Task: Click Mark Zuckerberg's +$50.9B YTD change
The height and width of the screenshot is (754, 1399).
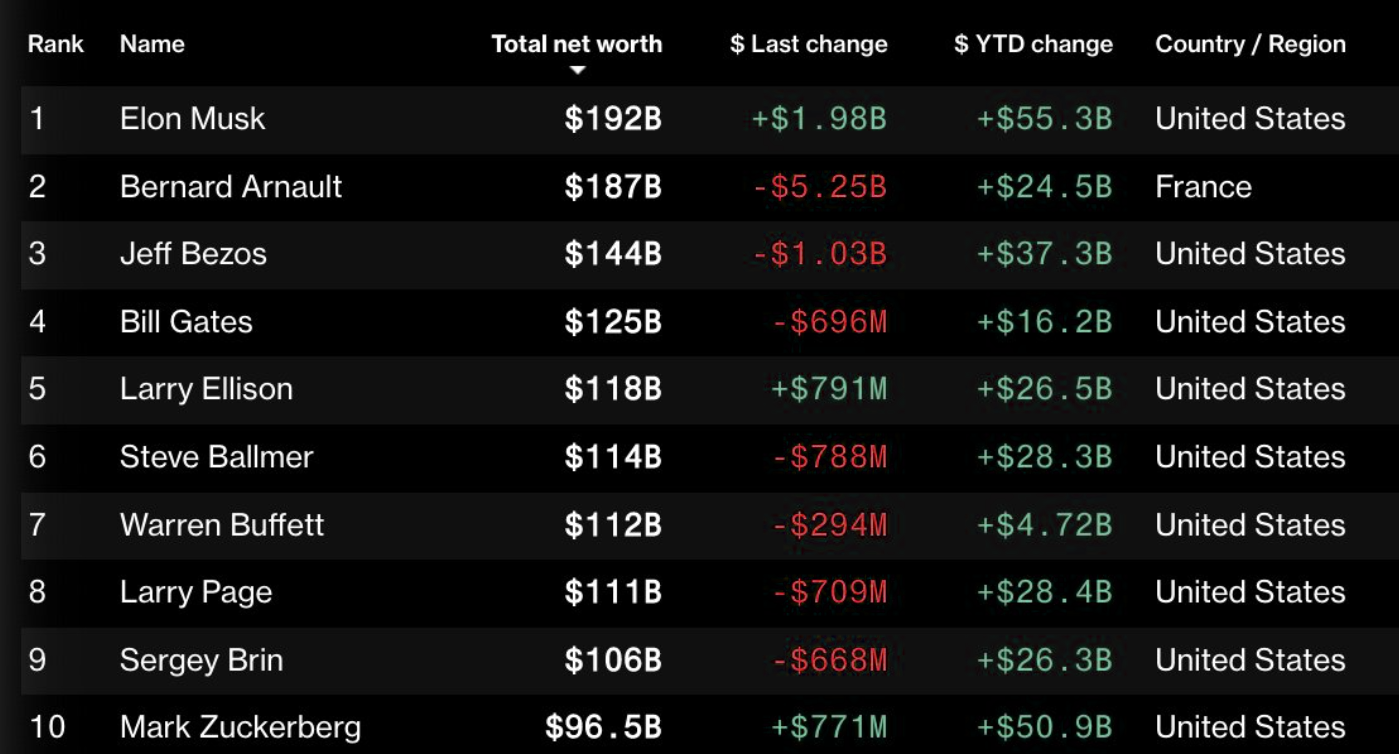Action: click(x=1044, y=727)
